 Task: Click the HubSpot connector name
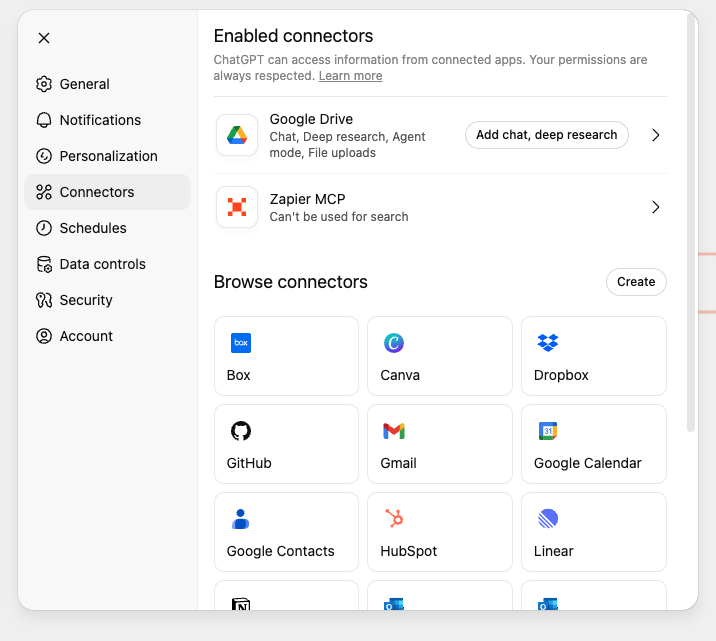tap(409, 552)
